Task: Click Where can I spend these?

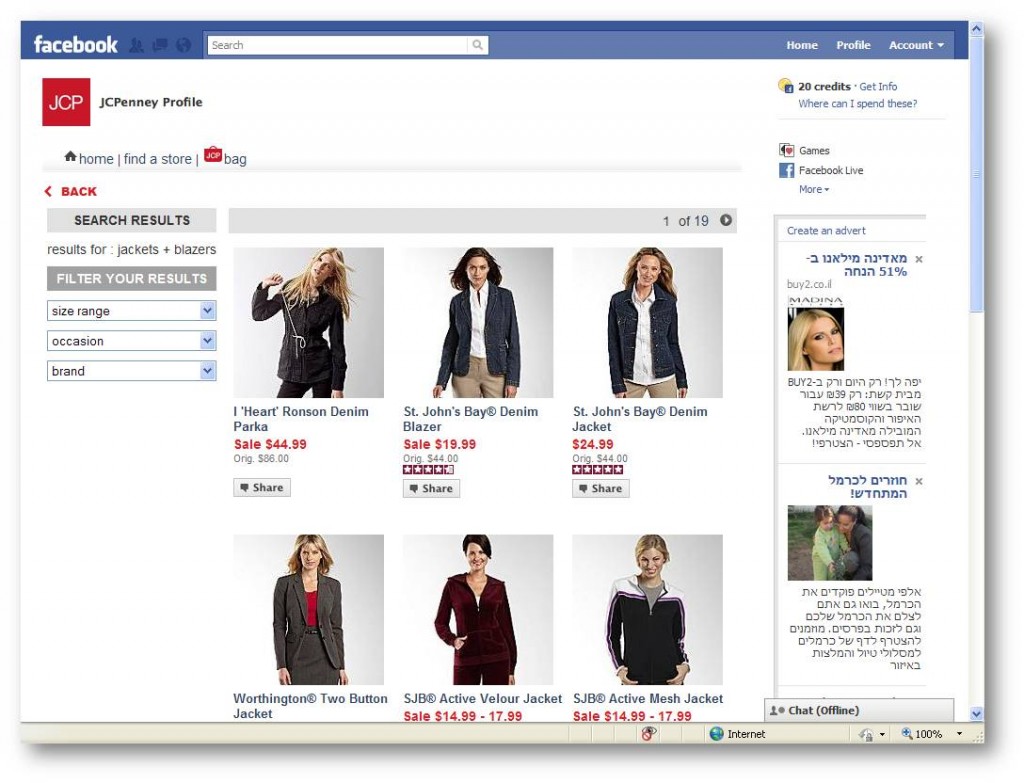Action: coord(857,103)
